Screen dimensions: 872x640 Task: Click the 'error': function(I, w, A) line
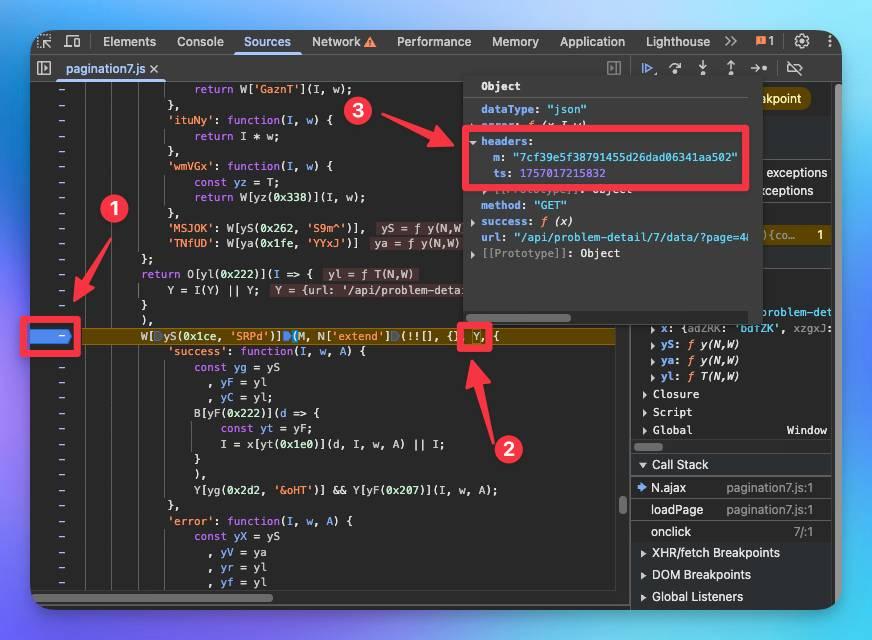coord(260,521)
